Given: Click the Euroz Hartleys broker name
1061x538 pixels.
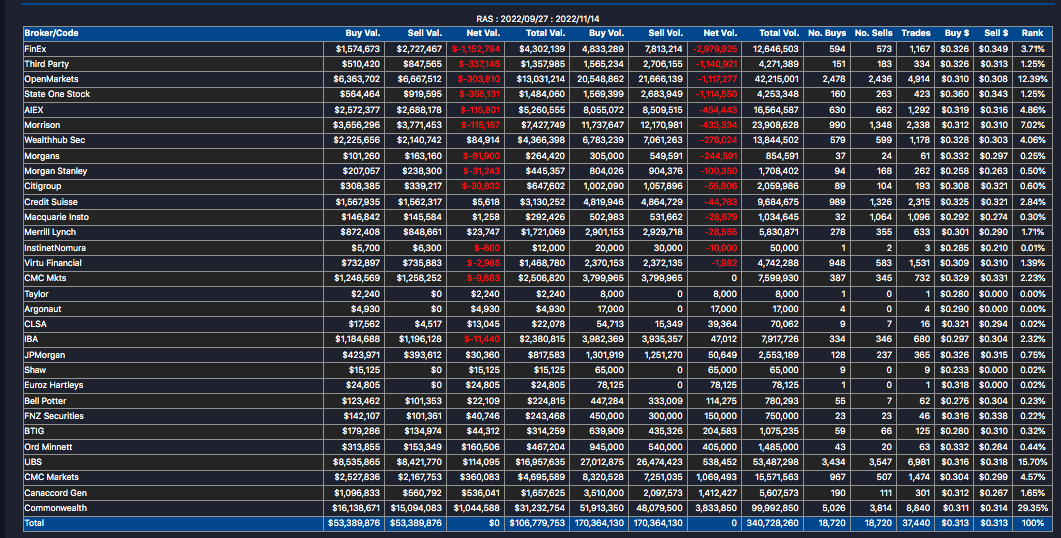Looking at the screenshot, I should (53, 385).
